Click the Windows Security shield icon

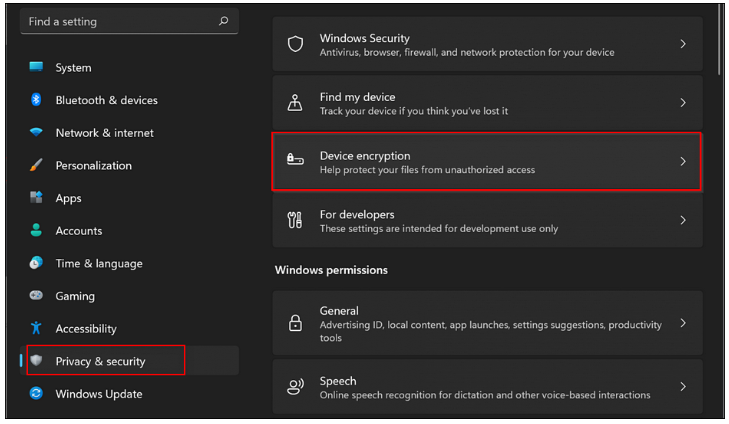click(x=295, y=44)
